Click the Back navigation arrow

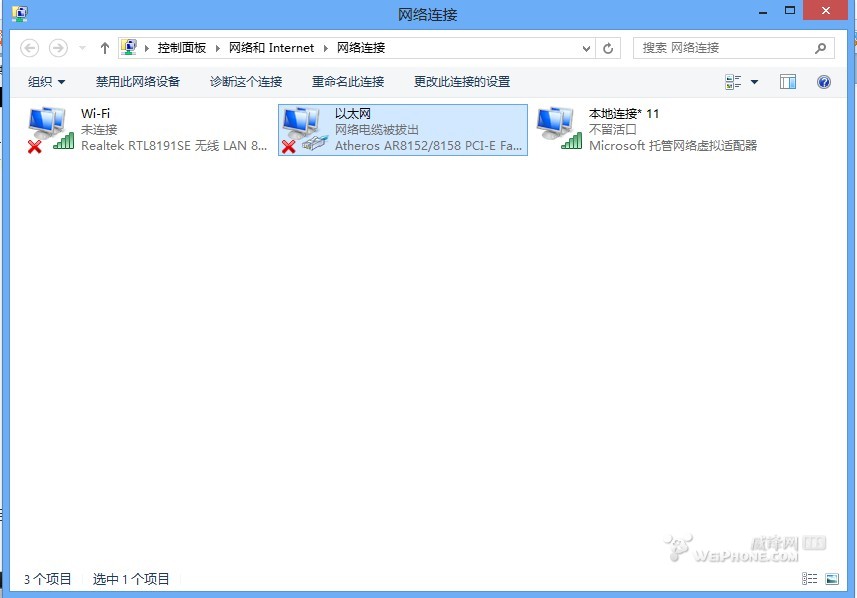click(30, 48)
